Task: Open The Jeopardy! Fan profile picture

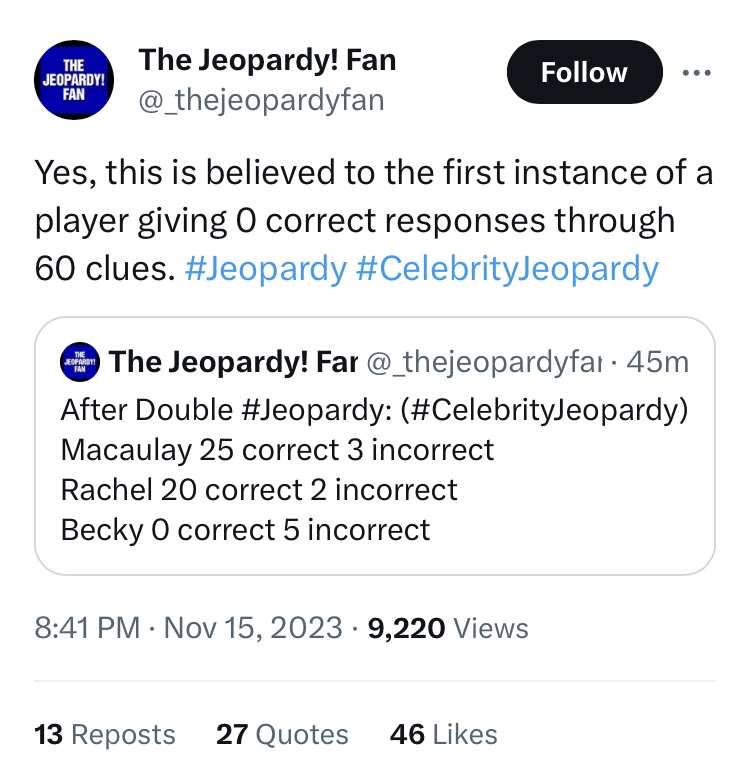Action: tap(74, 79)
